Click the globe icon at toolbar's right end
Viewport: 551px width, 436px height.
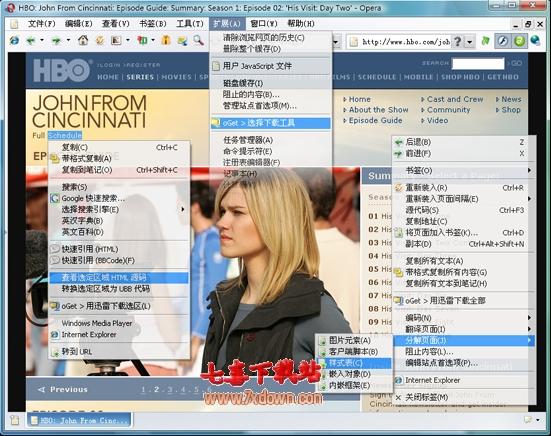pos(535,41)
